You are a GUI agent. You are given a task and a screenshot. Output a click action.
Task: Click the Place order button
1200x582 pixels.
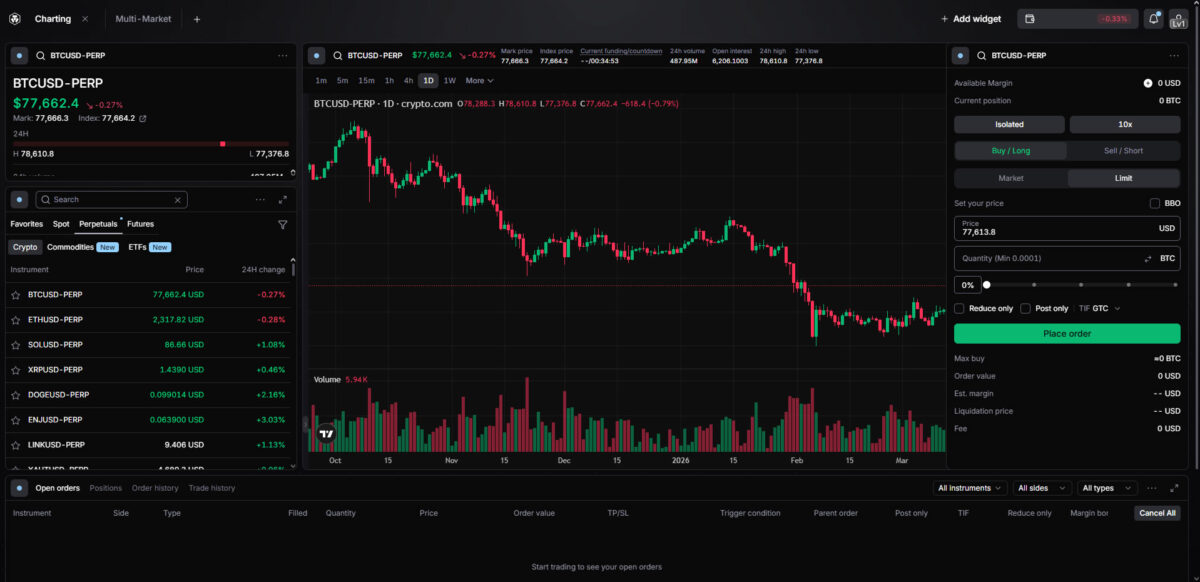coord(1067,333)
